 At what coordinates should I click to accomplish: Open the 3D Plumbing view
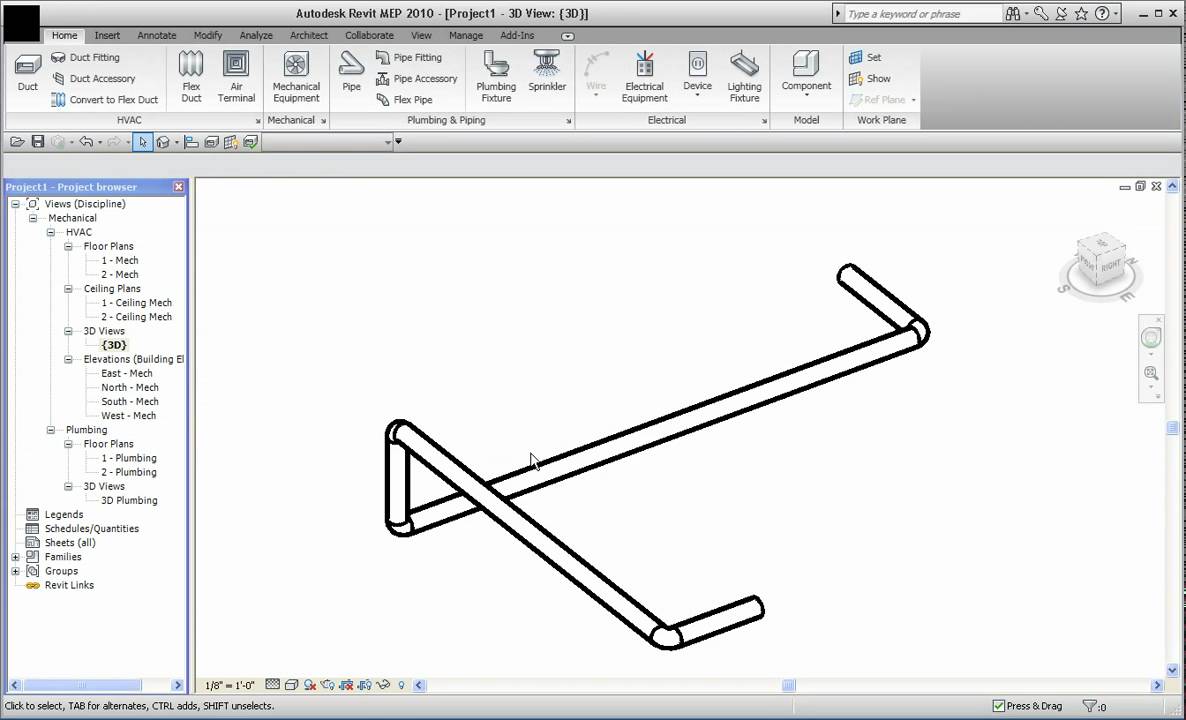coord(129,500)
